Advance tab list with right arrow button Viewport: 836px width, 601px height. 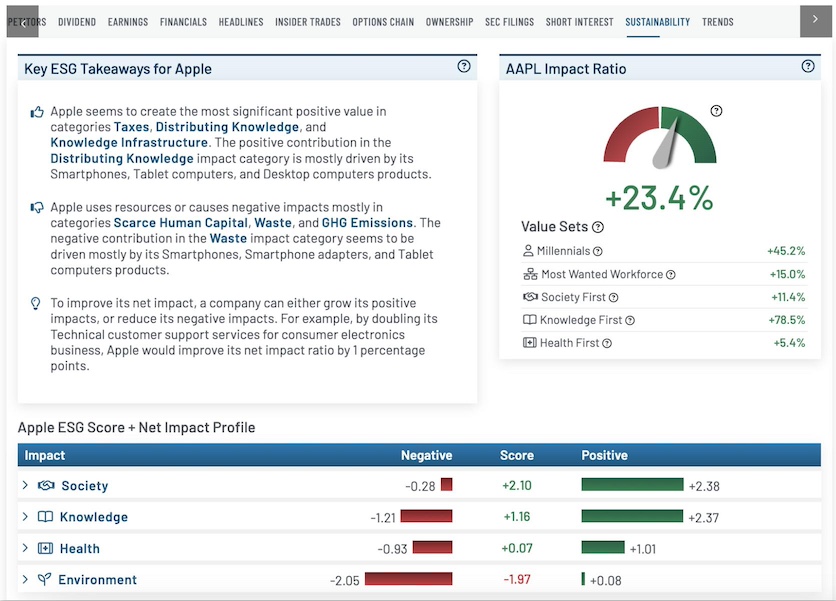[815, 21]
